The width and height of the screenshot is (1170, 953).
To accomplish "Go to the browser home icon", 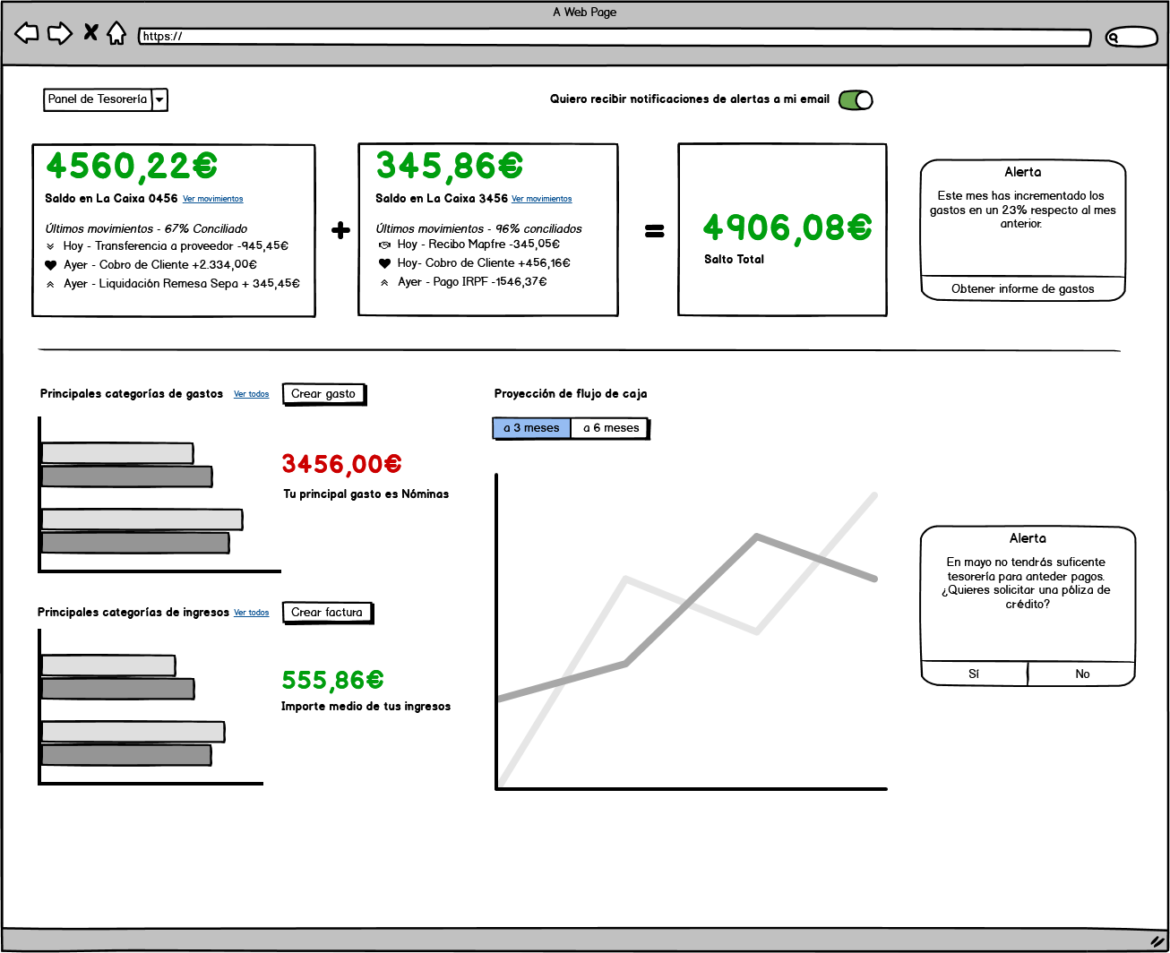I will click(x=117, y=34).
